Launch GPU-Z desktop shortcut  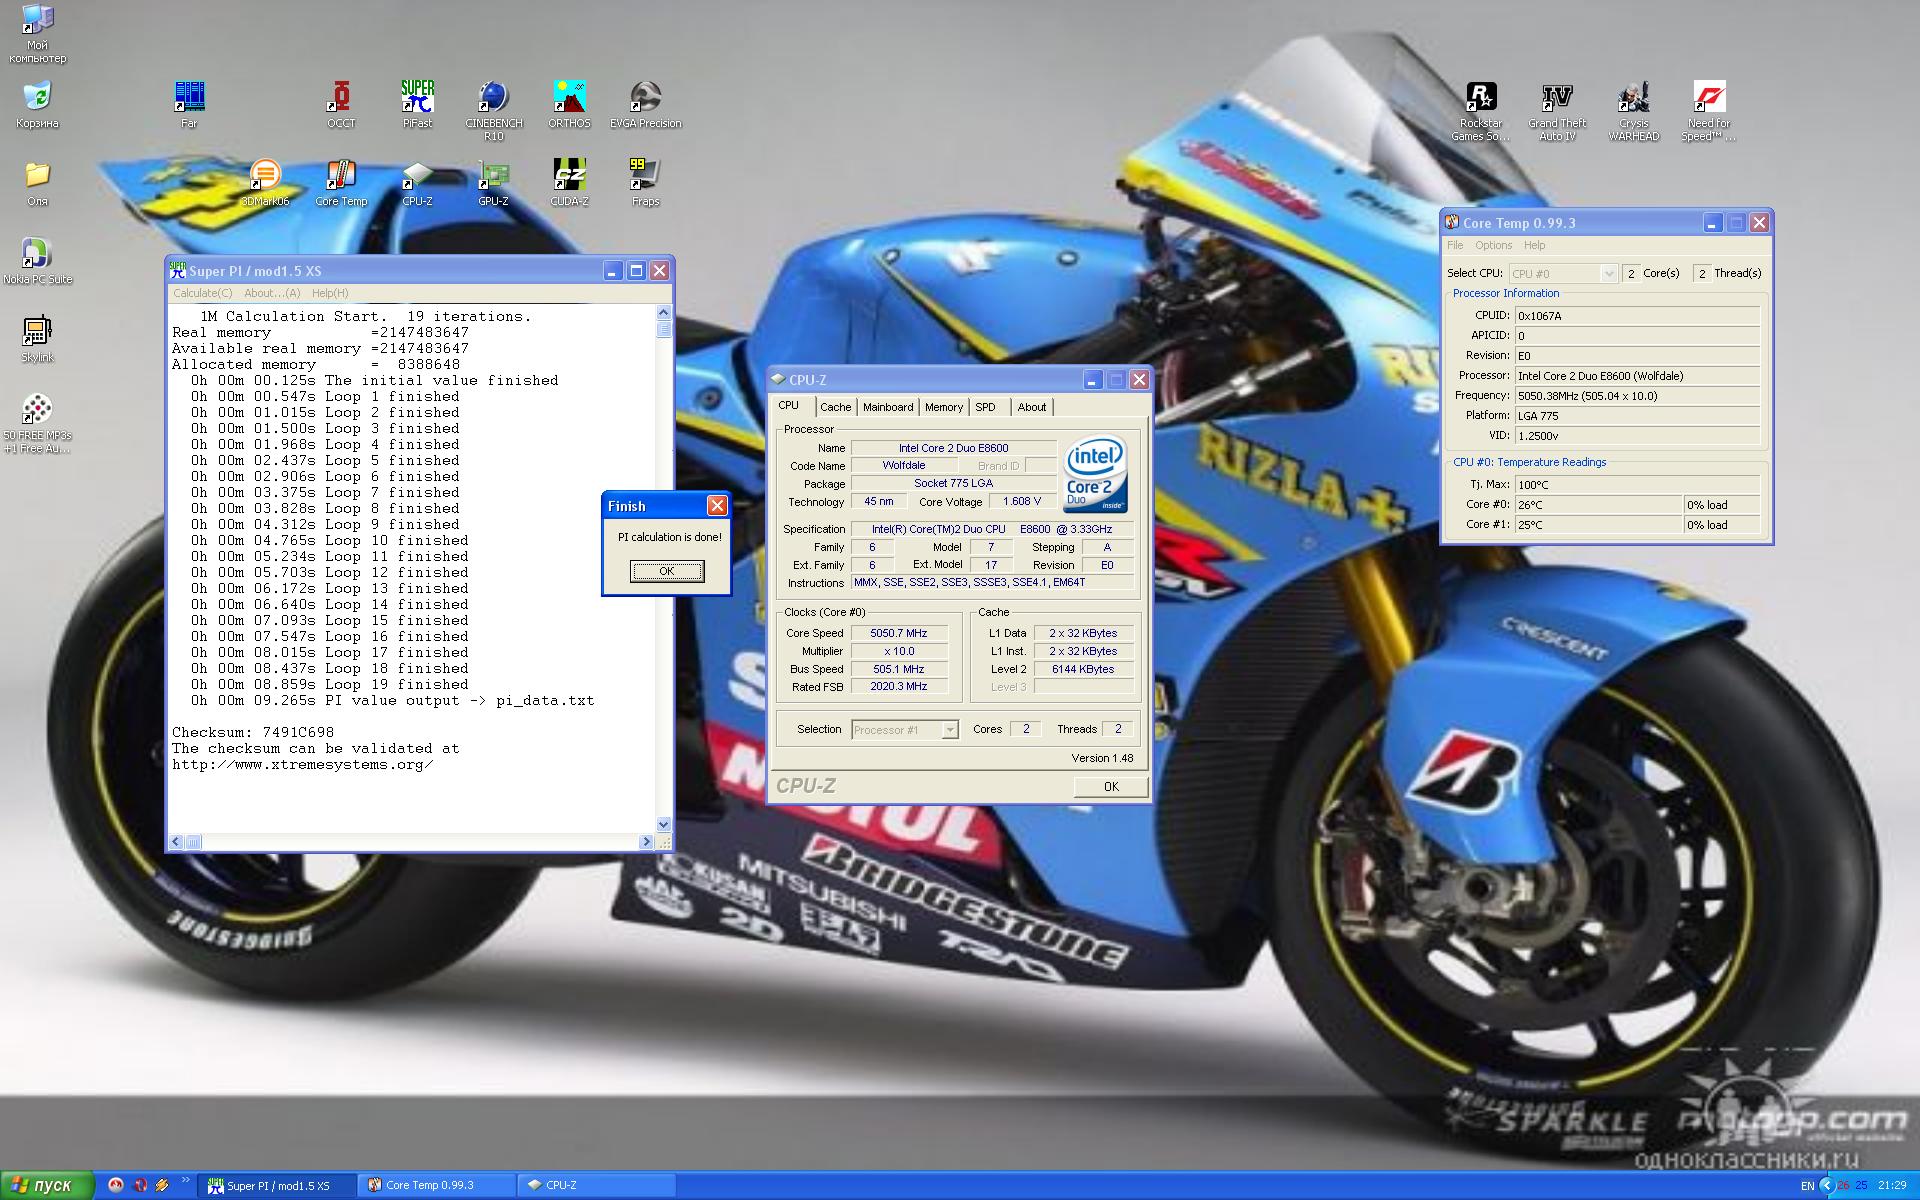(493, 183)
